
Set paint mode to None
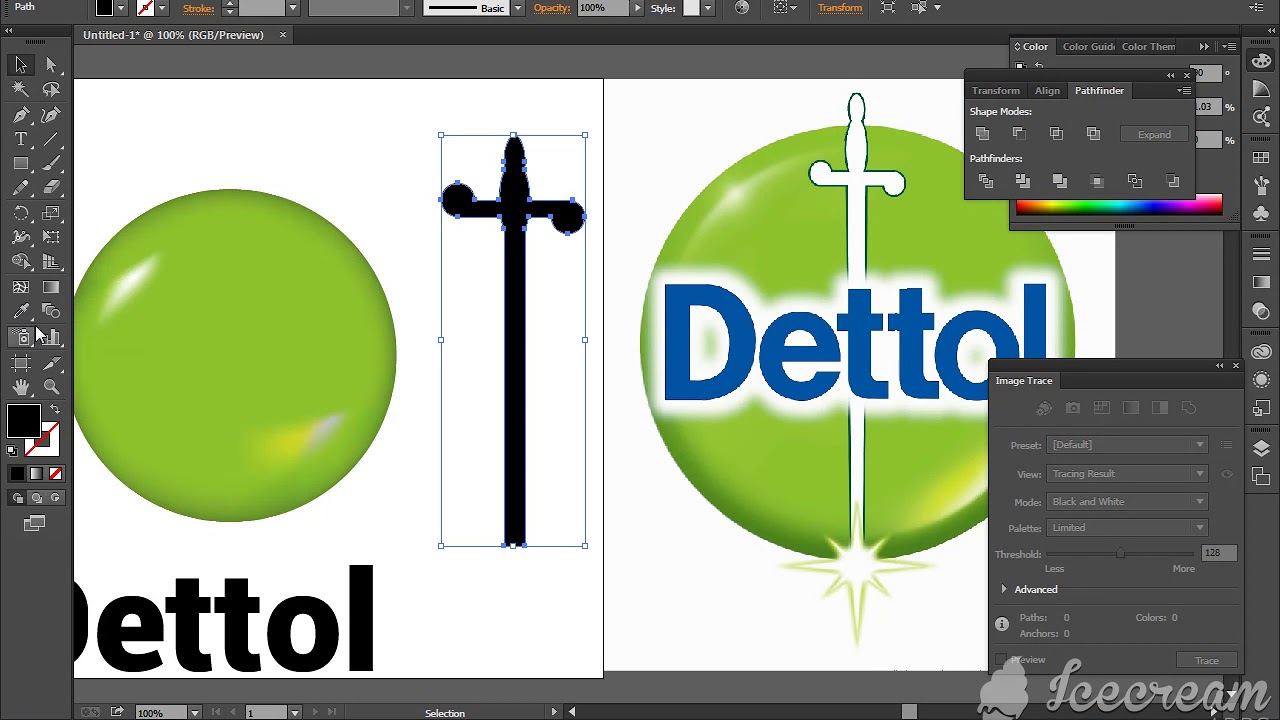coord(55,474)
